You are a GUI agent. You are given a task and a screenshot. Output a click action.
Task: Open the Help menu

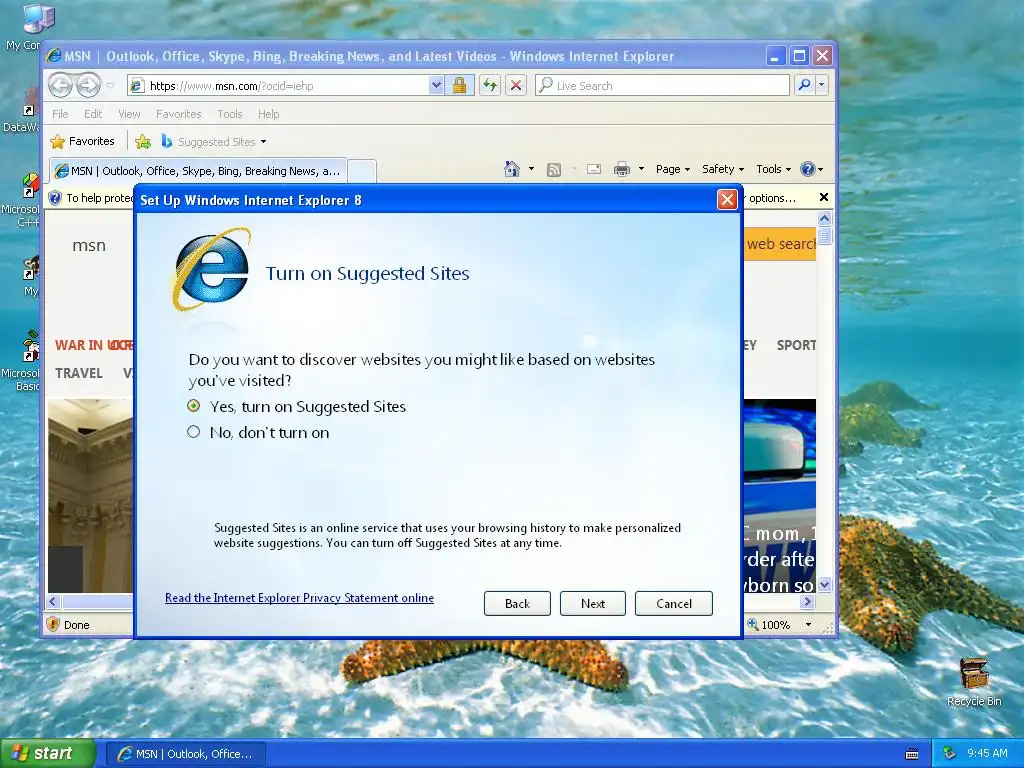(x=268, y=114)
